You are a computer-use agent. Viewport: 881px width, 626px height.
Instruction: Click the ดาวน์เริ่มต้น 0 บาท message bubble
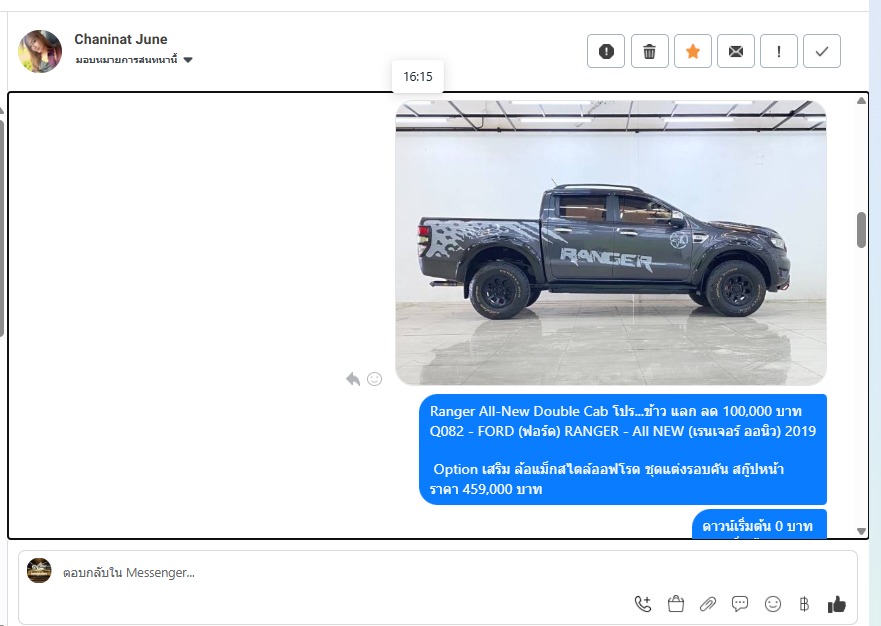pyautogui.click(x=759, y=524)
